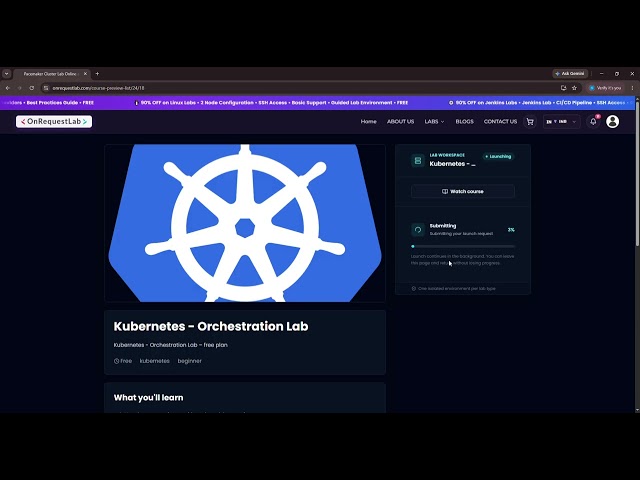Close the Pacemaker Cluster Lab tab
Screen dimensions: 640x480
pyautogui.click(x=85, y=74)
